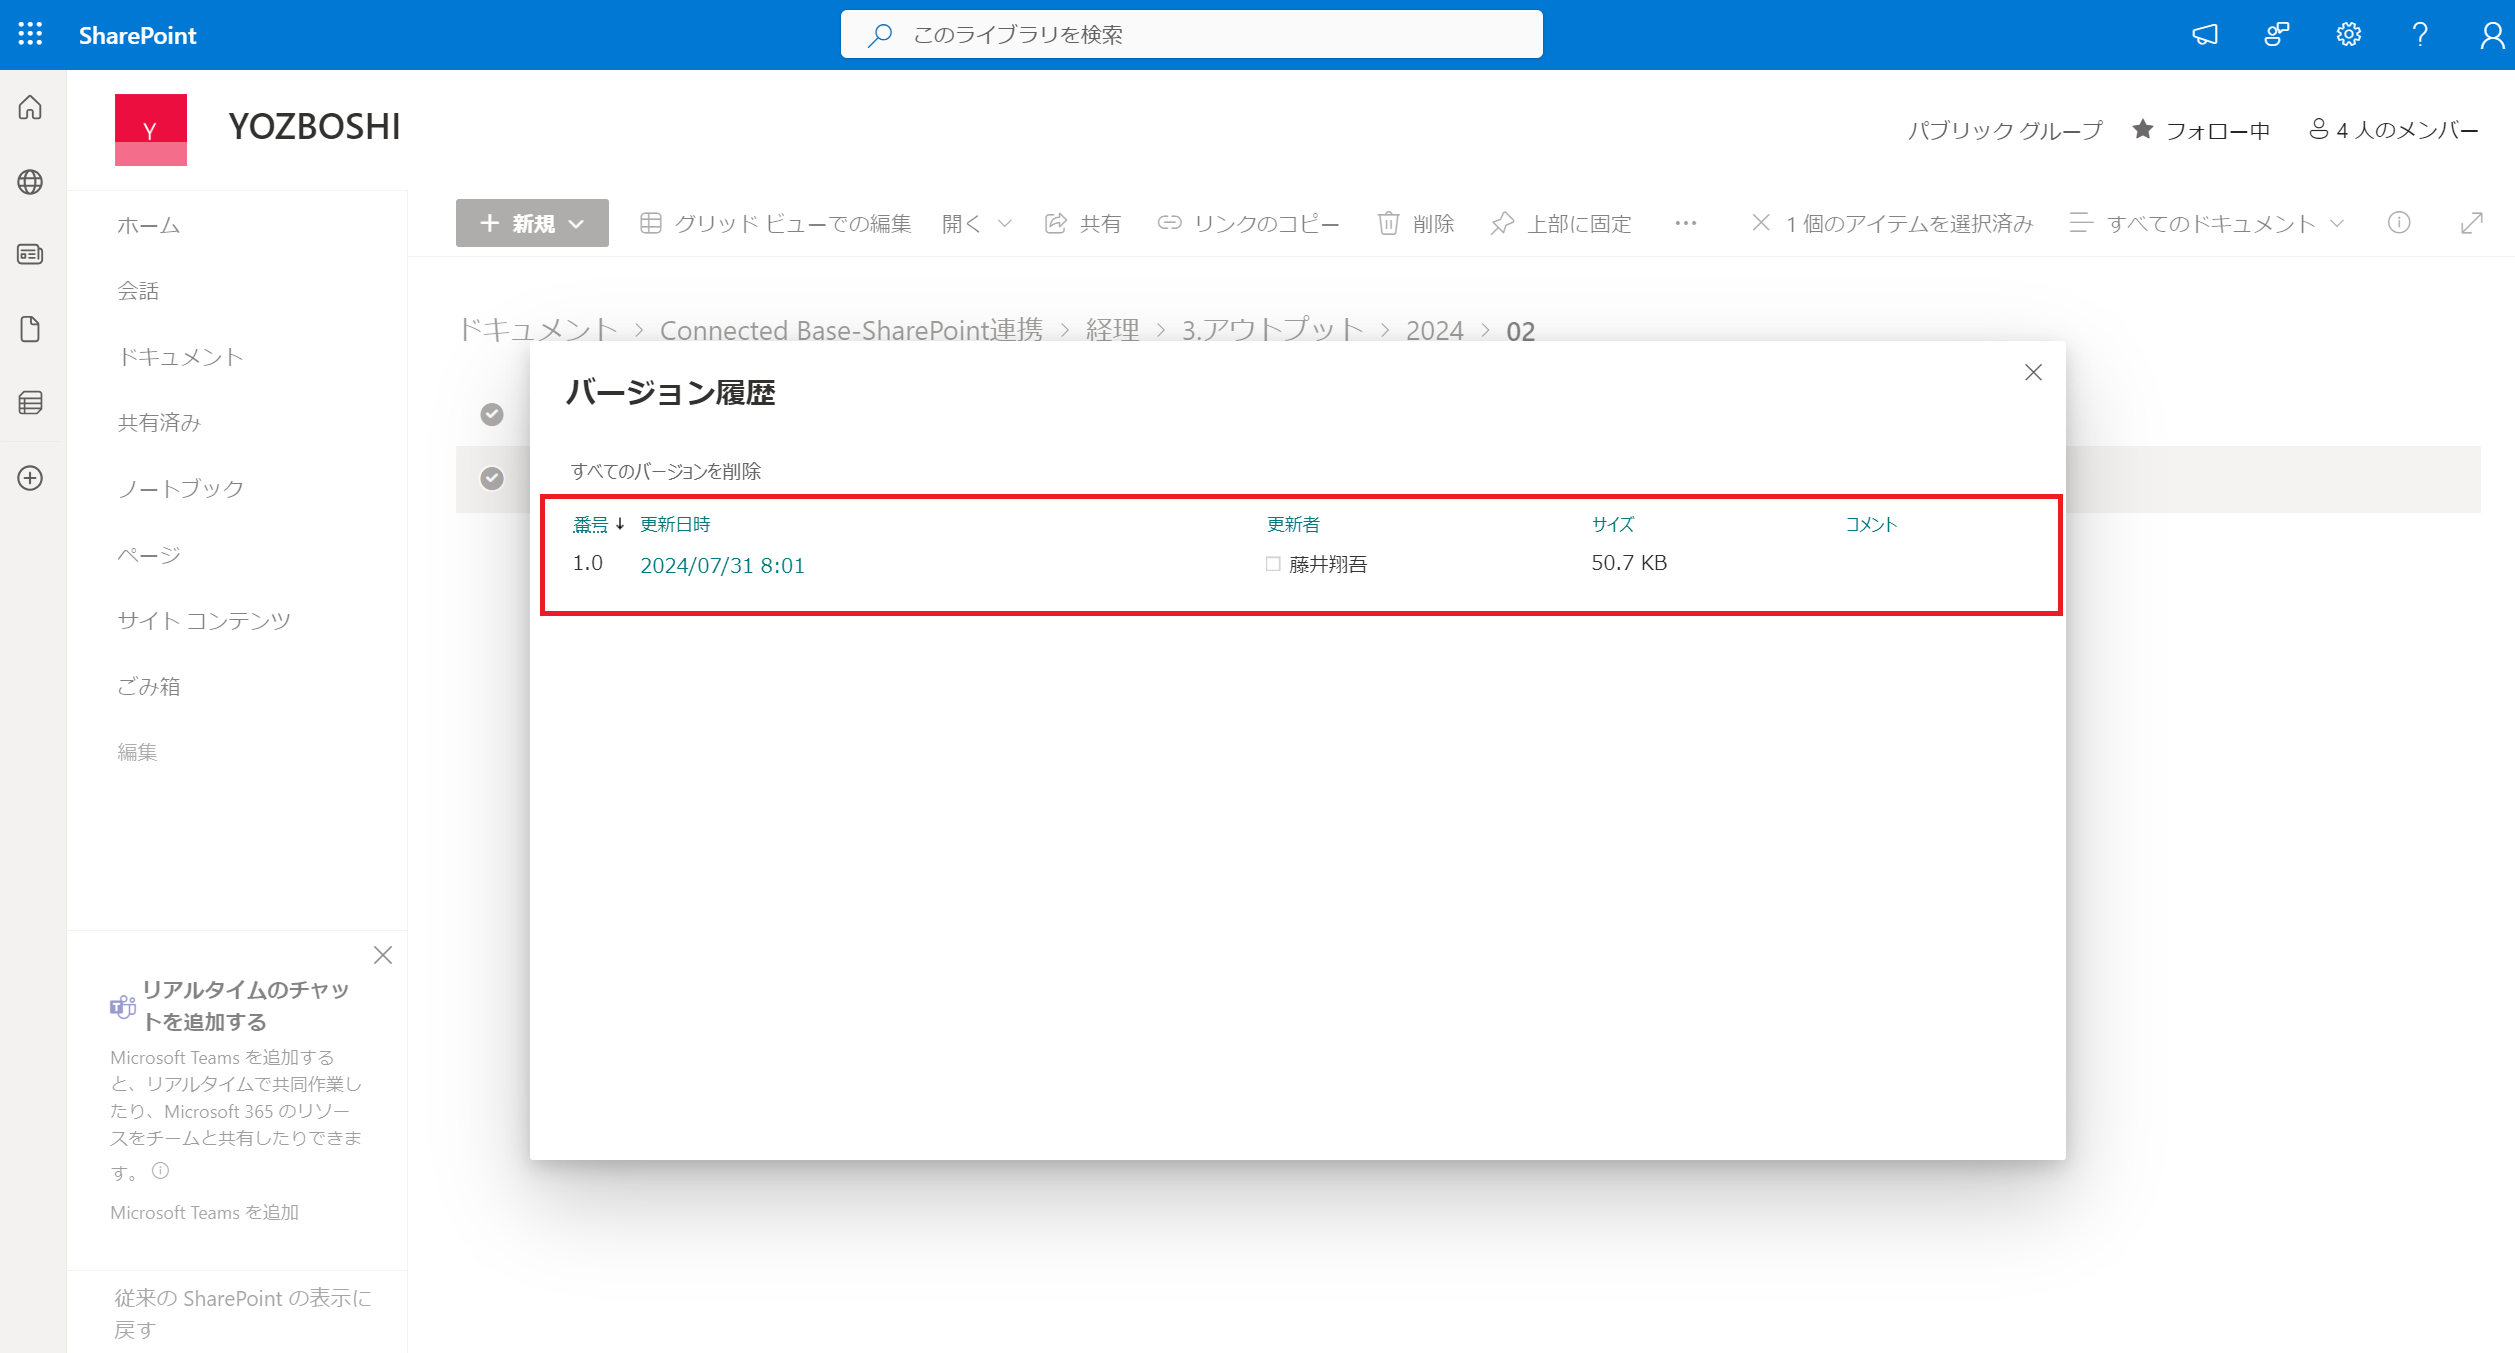Expand すべてのドキュメント view dropdown
Viewport: 2515px width, 1353px height.
(x=2207, y=223)
